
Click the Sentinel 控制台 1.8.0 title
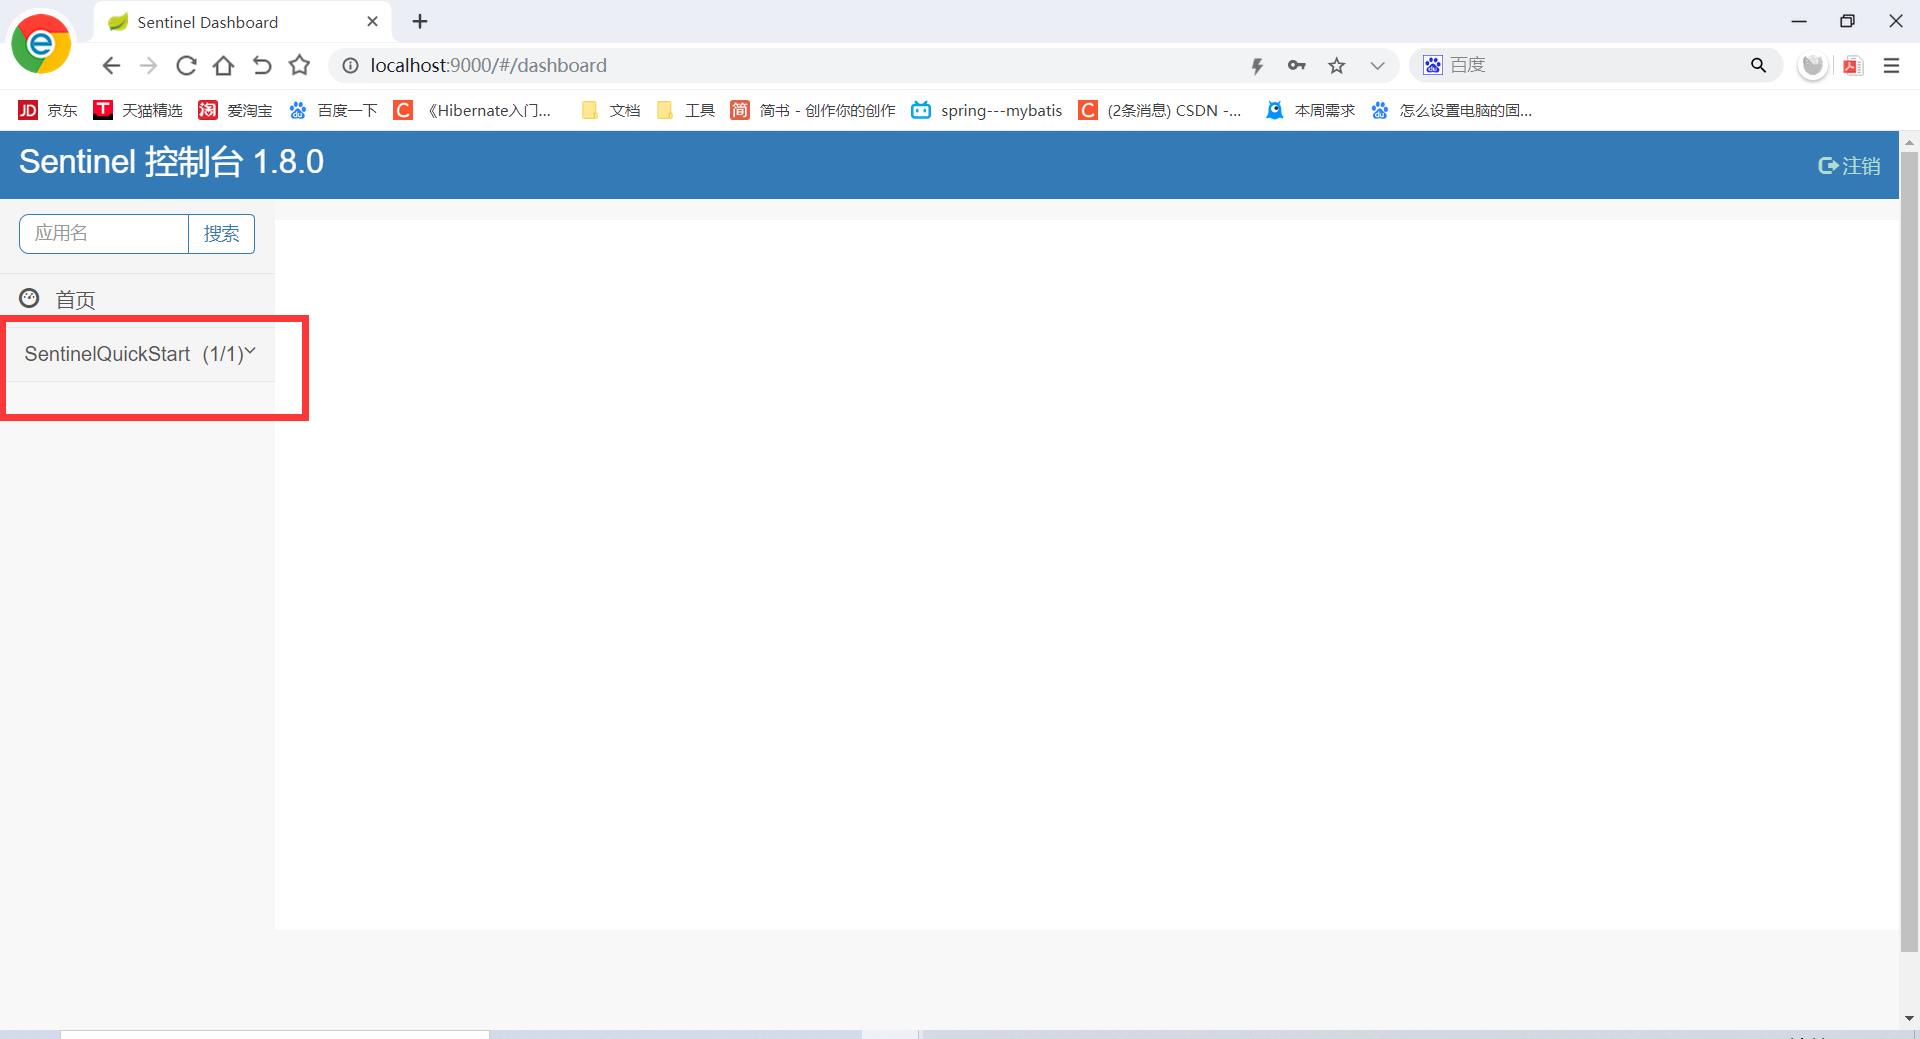171,162
